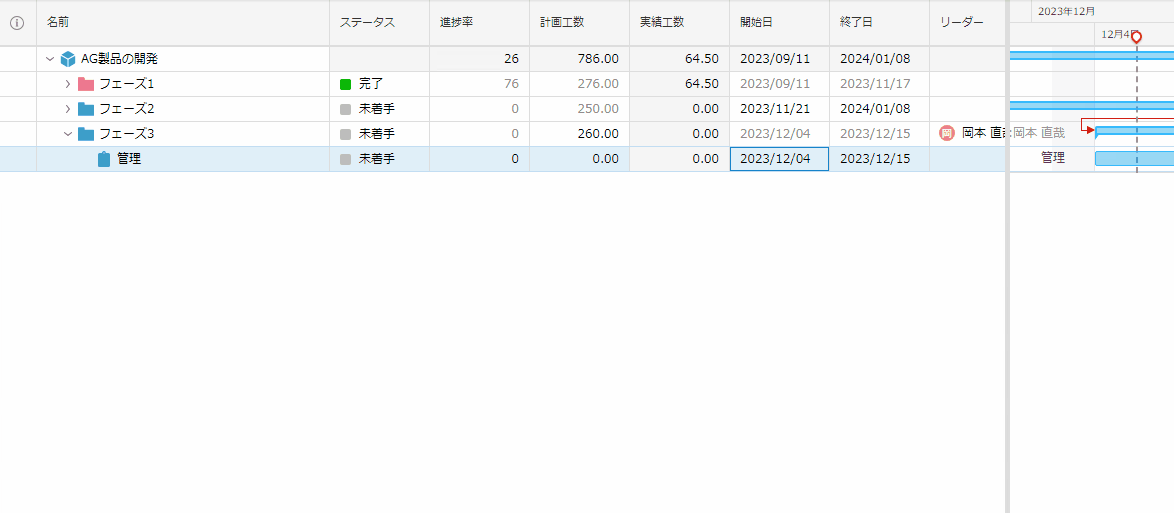The image size is (1174, 513).
Task: Click the 進捗率 column header
Action: pyautogui.click(x=456, y=22)
